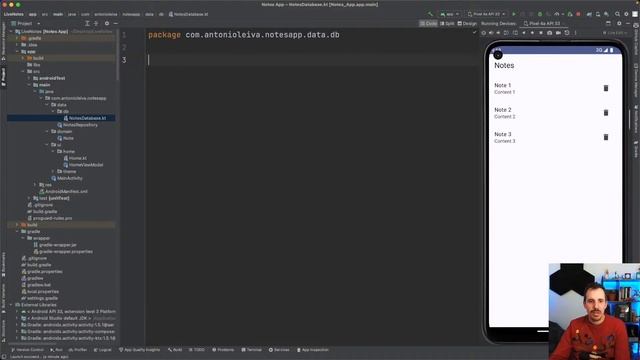640x360 pixels.
Task: Switch editor to Design view
Action: 467,23
